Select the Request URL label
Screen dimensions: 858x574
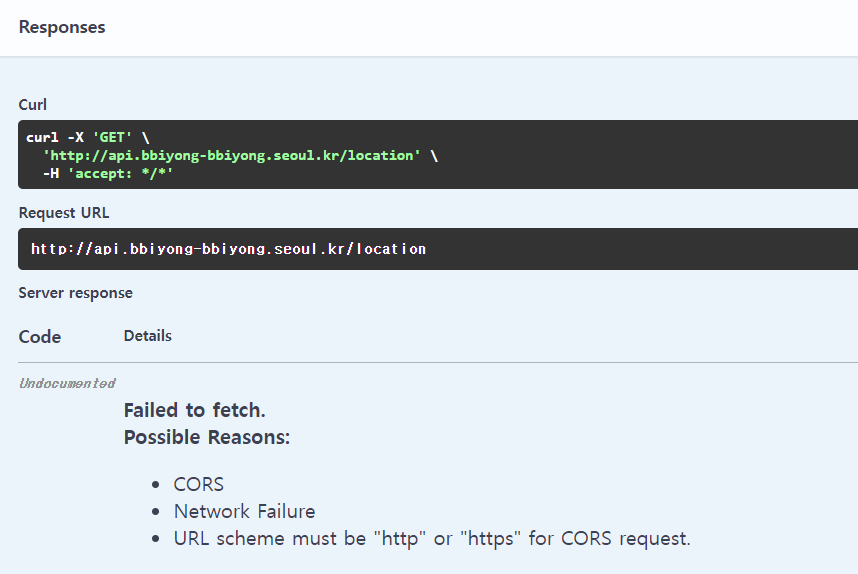point(64,213)
